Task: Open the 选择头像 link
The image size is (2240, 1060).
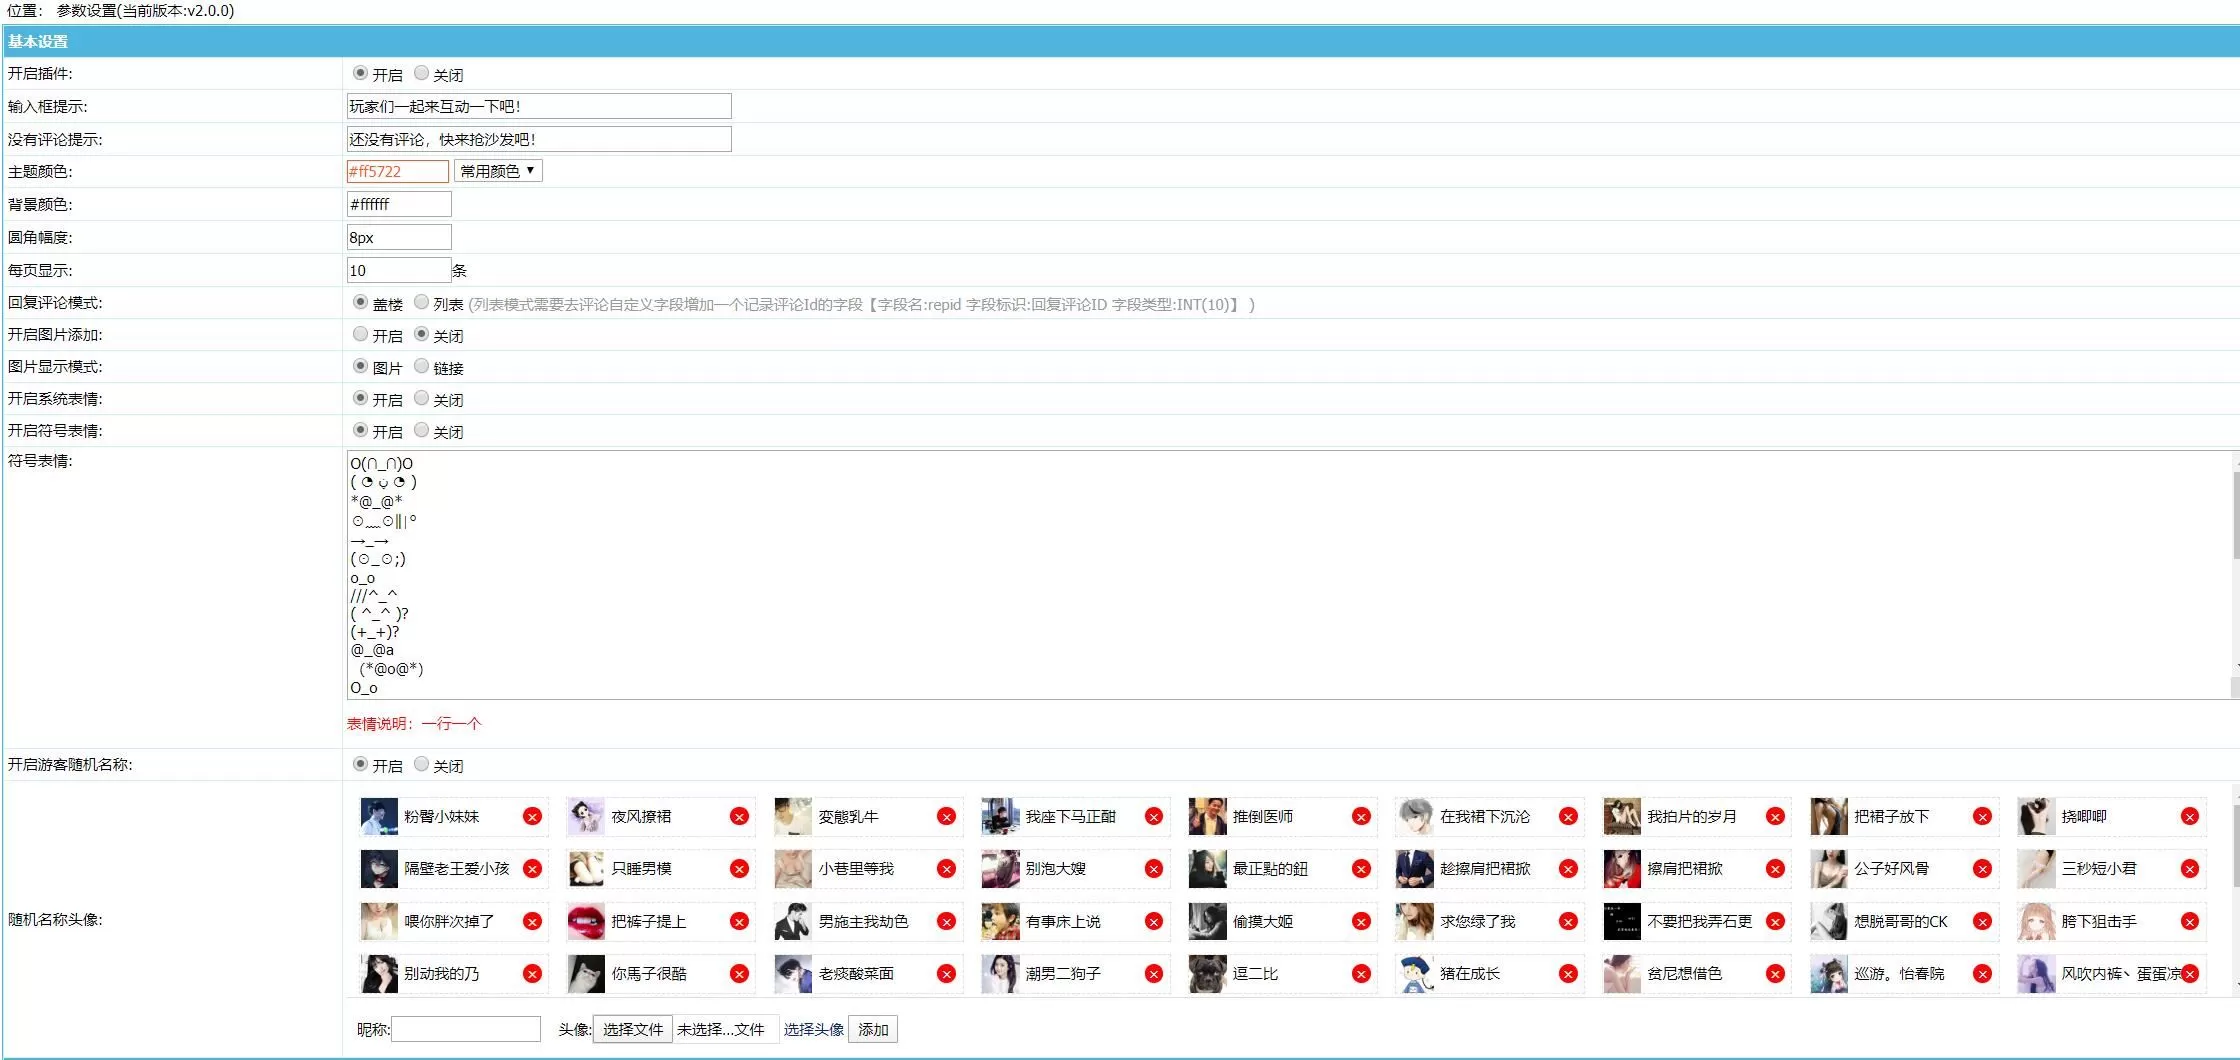Action: click(x=813, y=1029)
